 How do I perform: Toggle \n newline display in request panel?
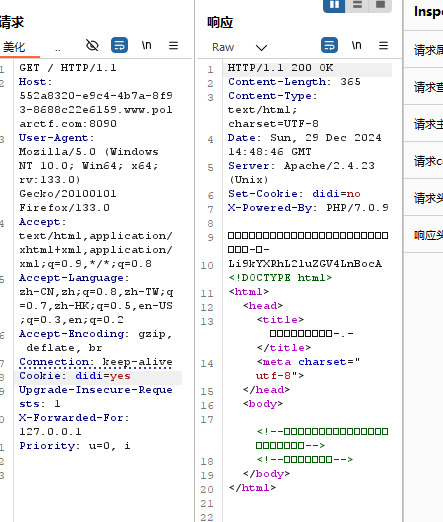(x=146, y=45)
